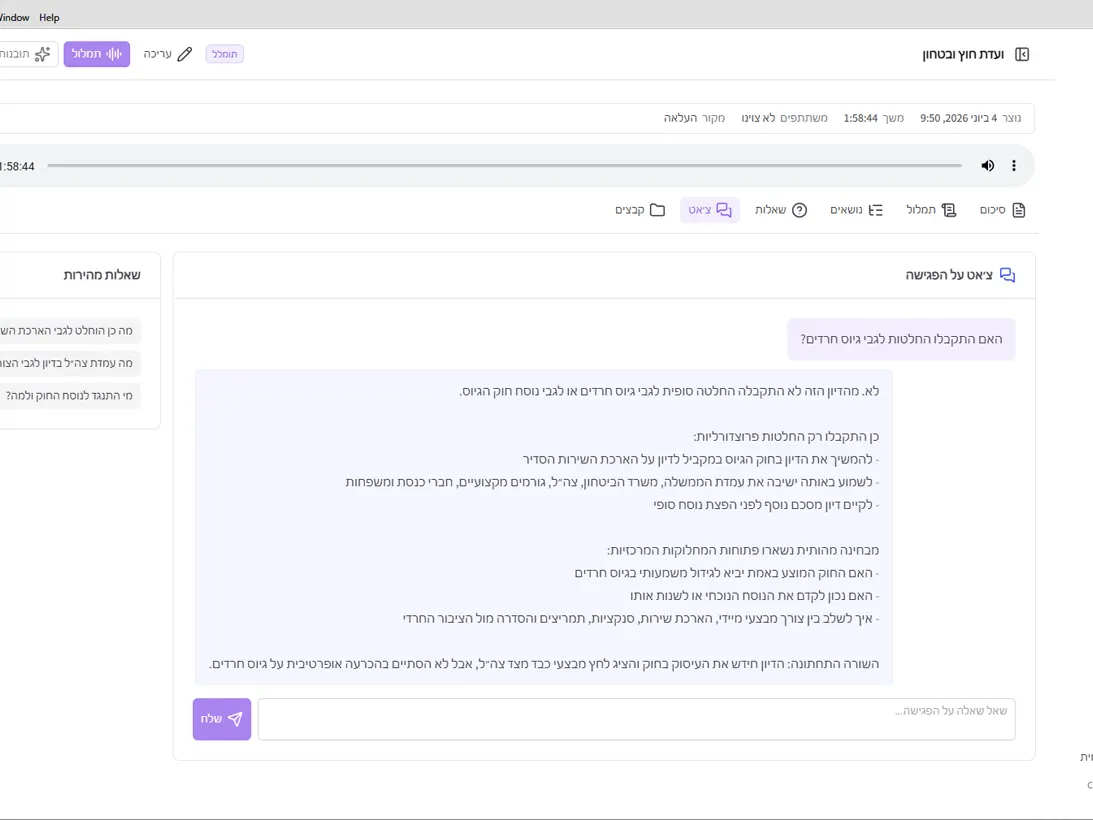This screenshot has width=1093, height=820.
Task: Focus the שאל שאלה על הפגישה input
Action: tap(636, 719)
